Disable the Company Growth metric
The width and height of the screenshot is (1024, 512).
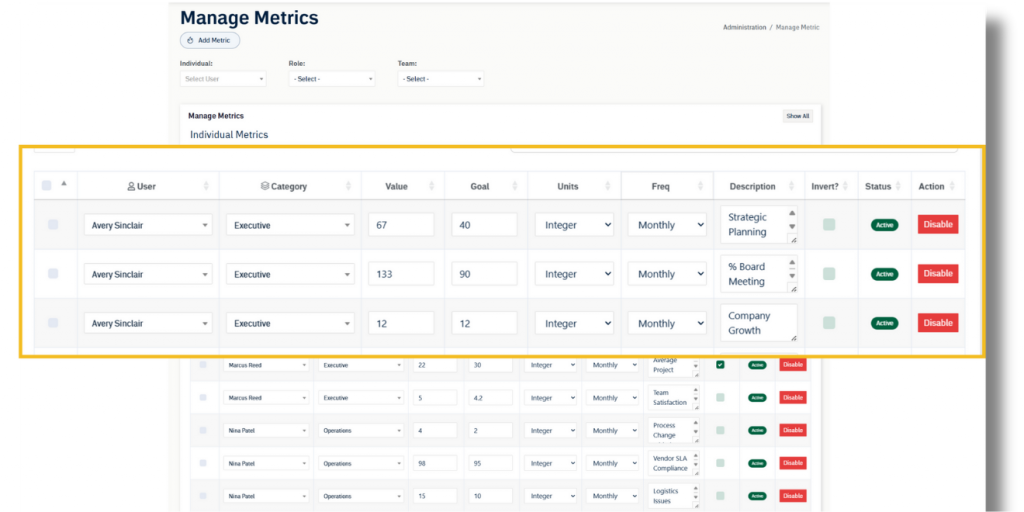click(937, 323)
